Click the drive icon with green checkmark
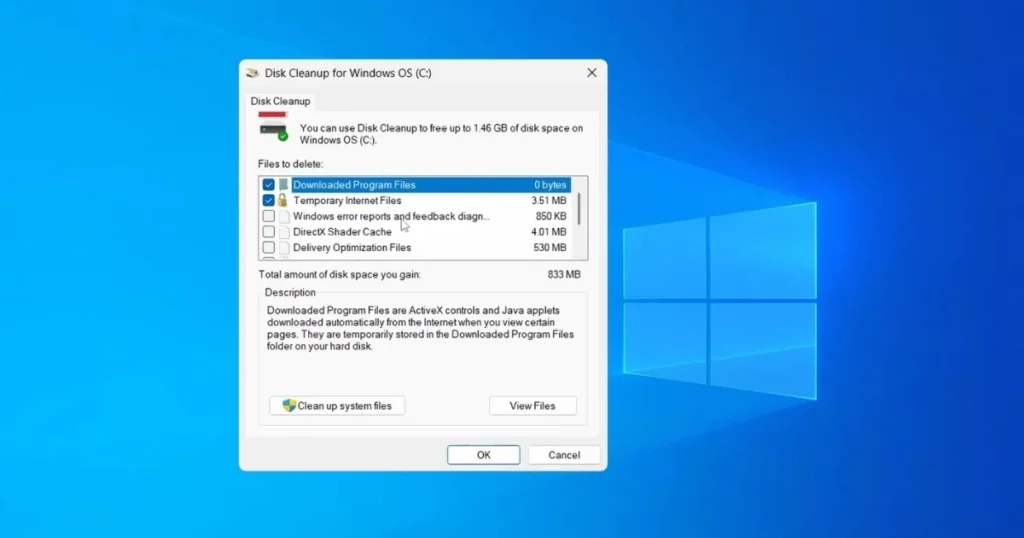Viewport: 1024px width, 538px height. pos(273,127)
